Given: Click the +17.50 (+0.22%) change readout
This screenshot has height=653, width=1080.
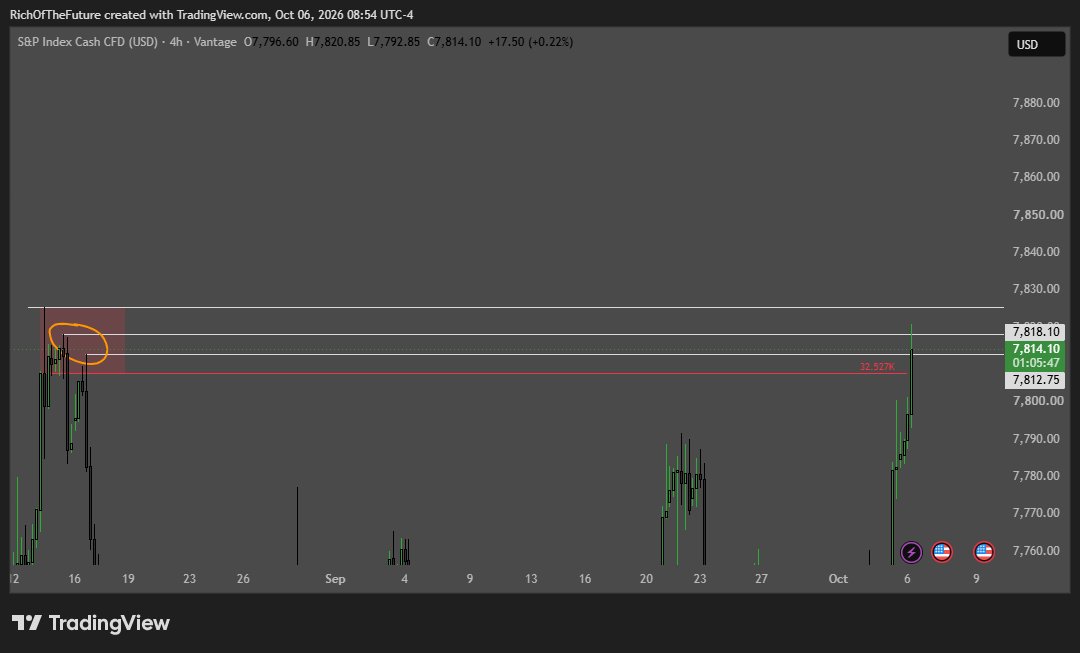Looking at the screenshot, I should (530, 42).
